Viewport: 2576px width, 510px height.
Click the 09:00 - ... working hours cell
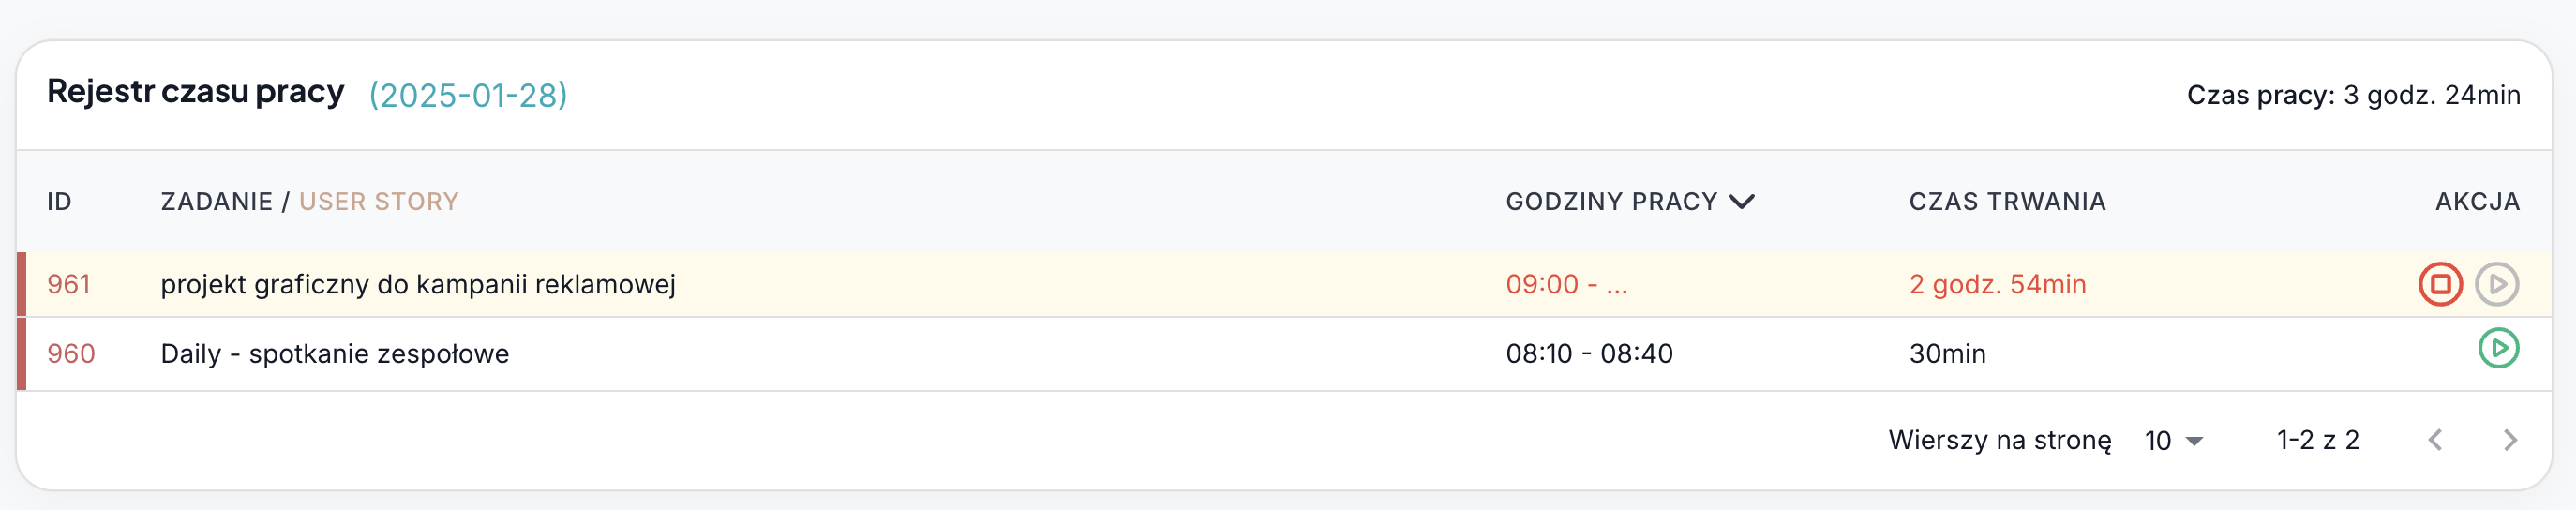(x=1566, y=285)
